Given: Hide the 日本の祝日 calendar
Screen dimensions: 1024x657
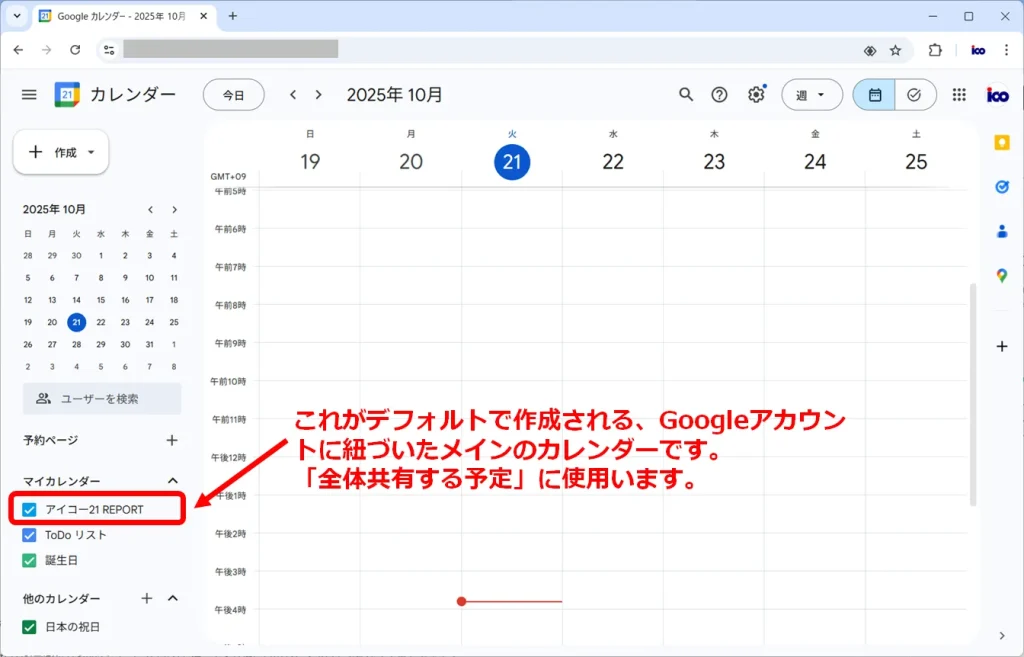Looking at the screenshot, I should [30, 627].
